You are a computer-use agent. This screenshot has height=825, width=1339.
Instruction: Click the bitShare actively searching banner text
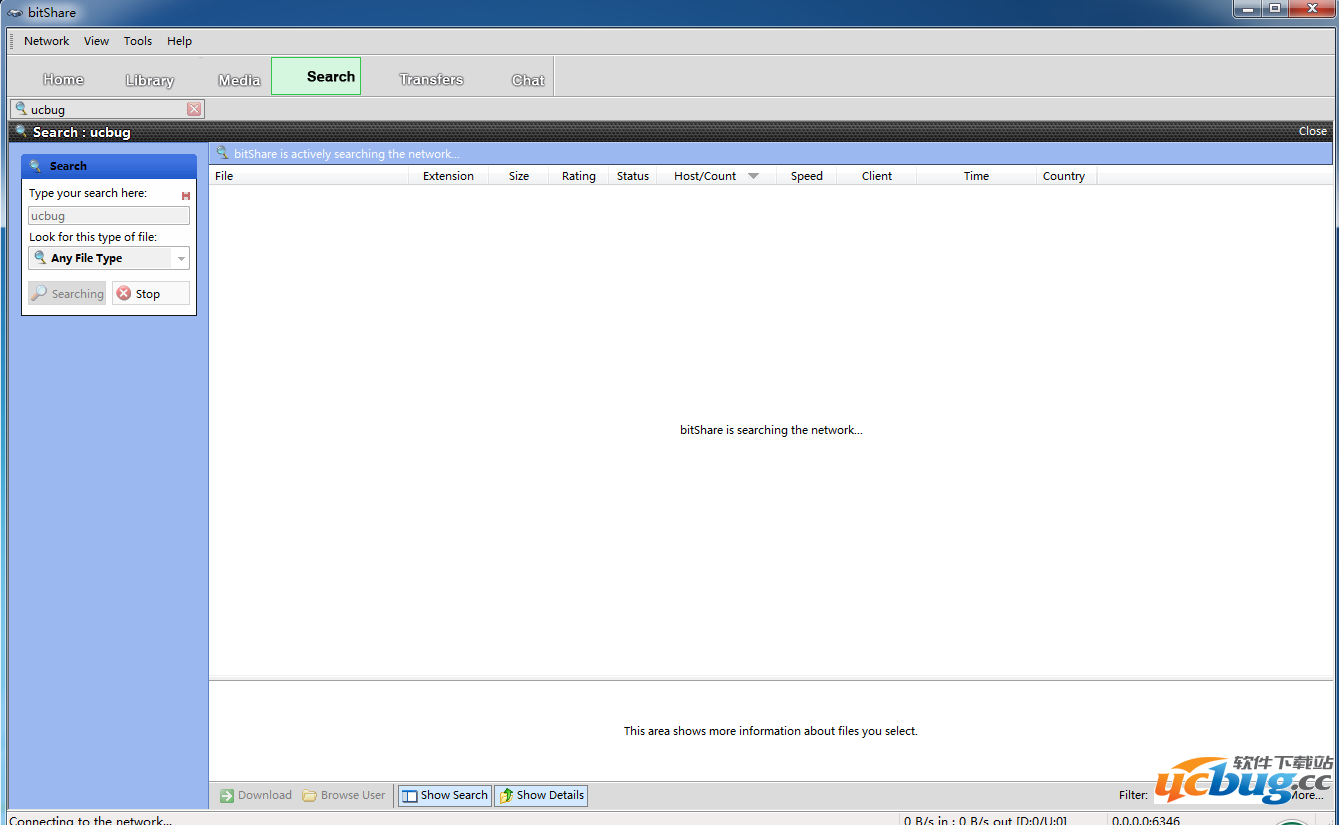point(347,154)
